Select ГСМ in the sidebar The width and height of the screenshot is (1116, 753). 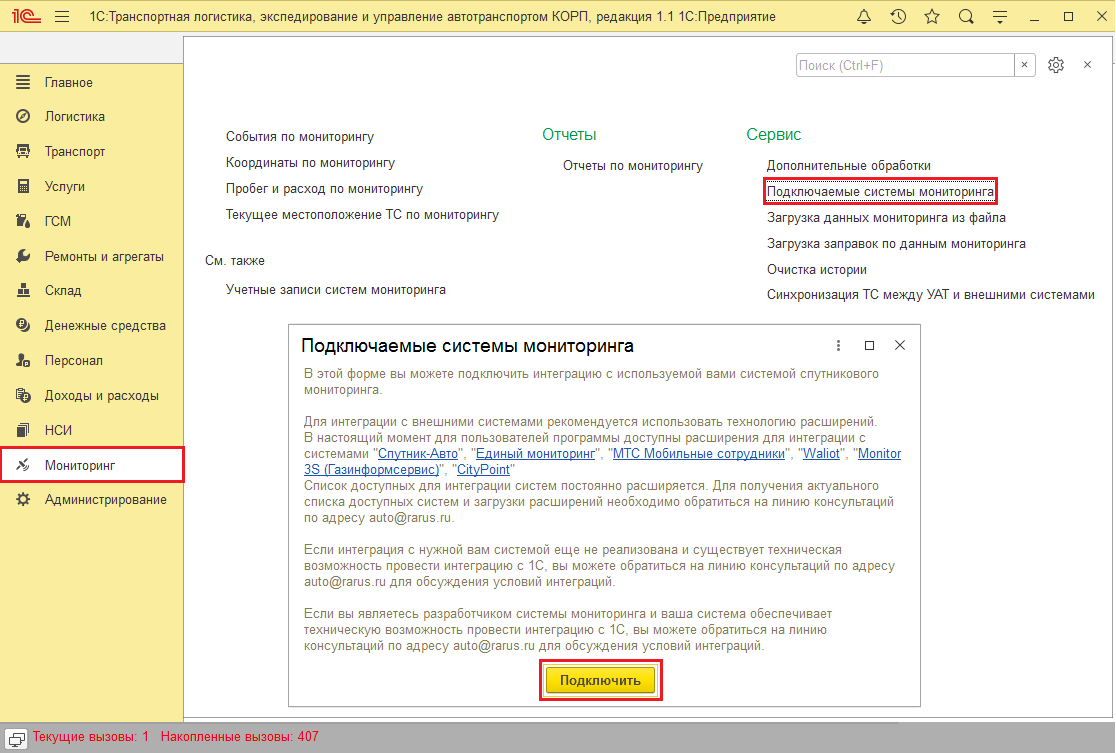click(x=57, y=221)
